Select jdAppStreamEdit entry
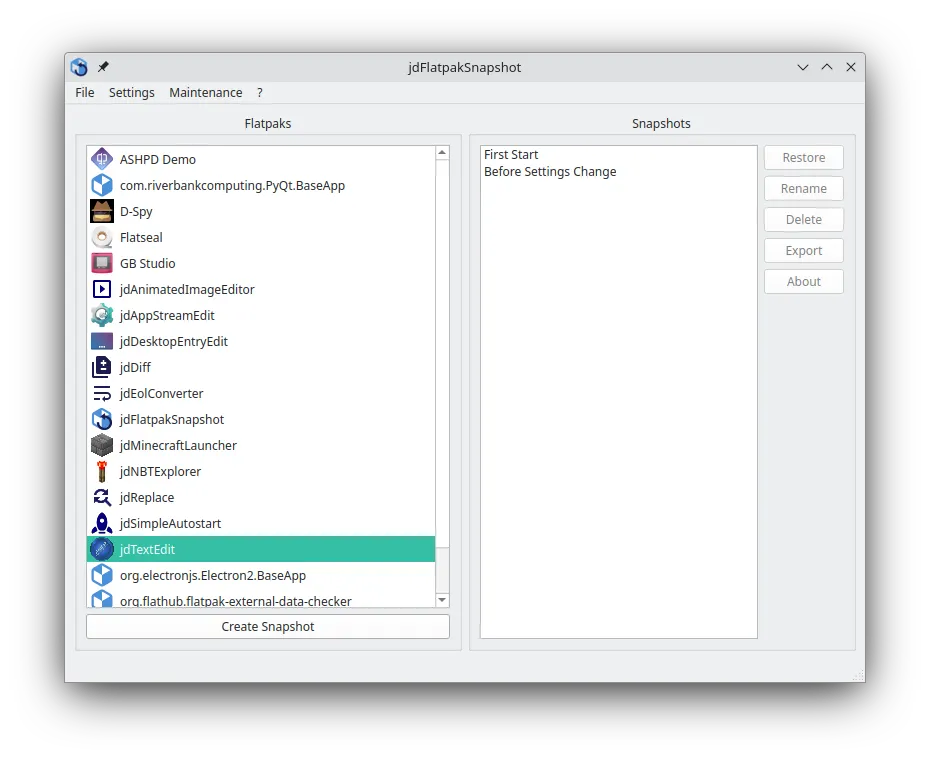This screenshot has height=759, width=930. coord(261,315)
